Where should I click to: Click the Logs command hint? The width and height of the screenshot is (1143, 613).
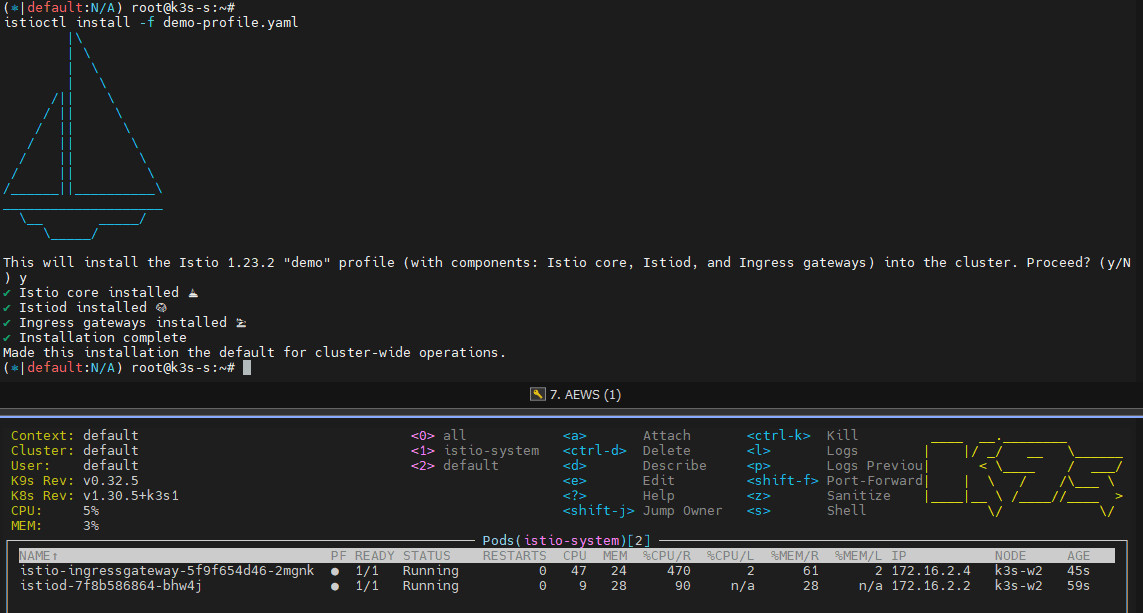[x=842, y=451]
